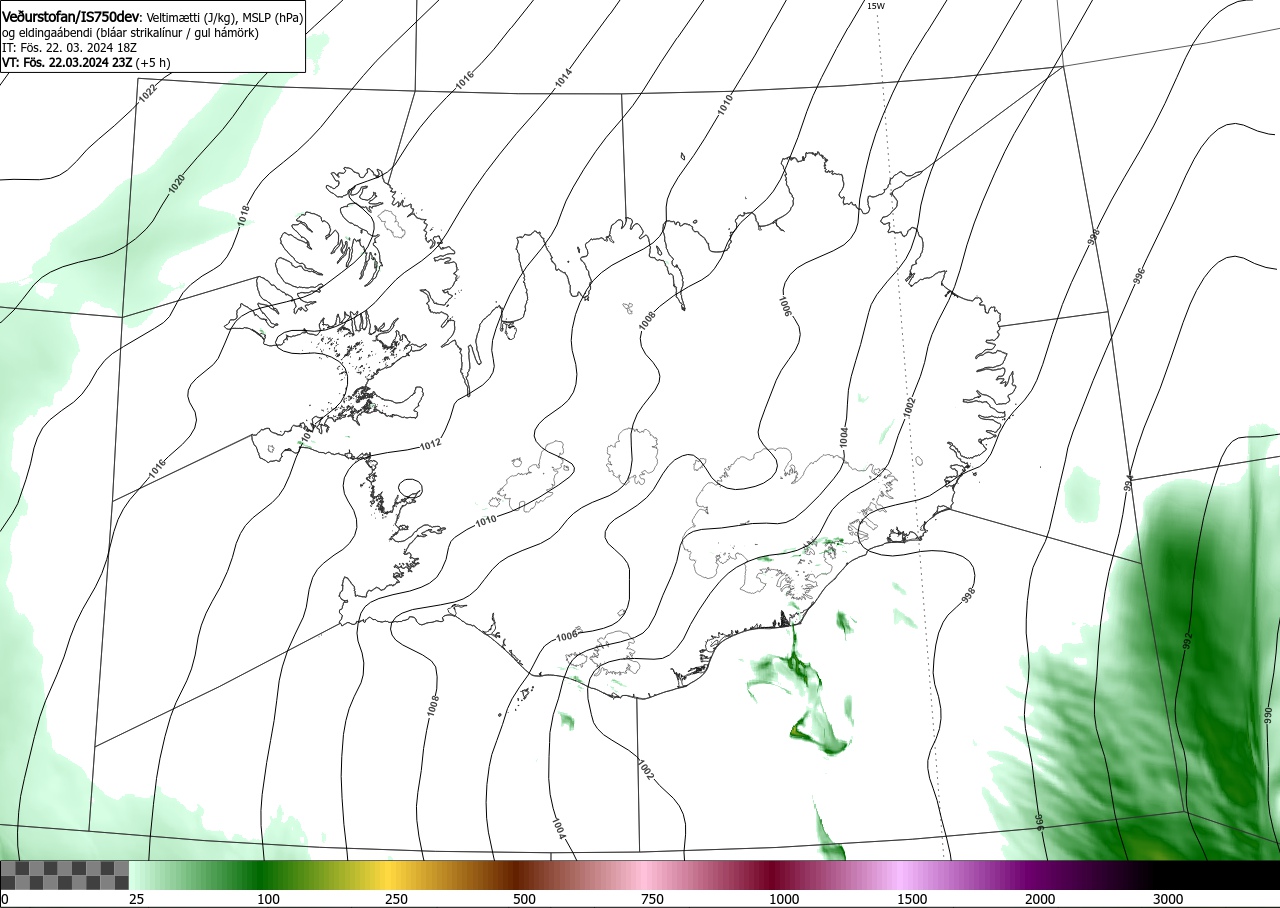Image resolution: width=1280 pixels, height=908 pixels.
Task: Select the 100 value on the color scale
Action: 268,899
